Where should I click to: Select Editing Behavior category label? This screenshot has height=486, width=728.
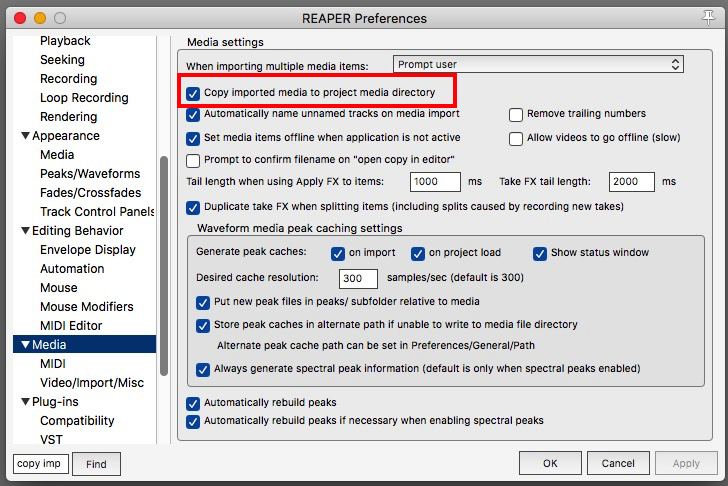(x=78, y=231)
